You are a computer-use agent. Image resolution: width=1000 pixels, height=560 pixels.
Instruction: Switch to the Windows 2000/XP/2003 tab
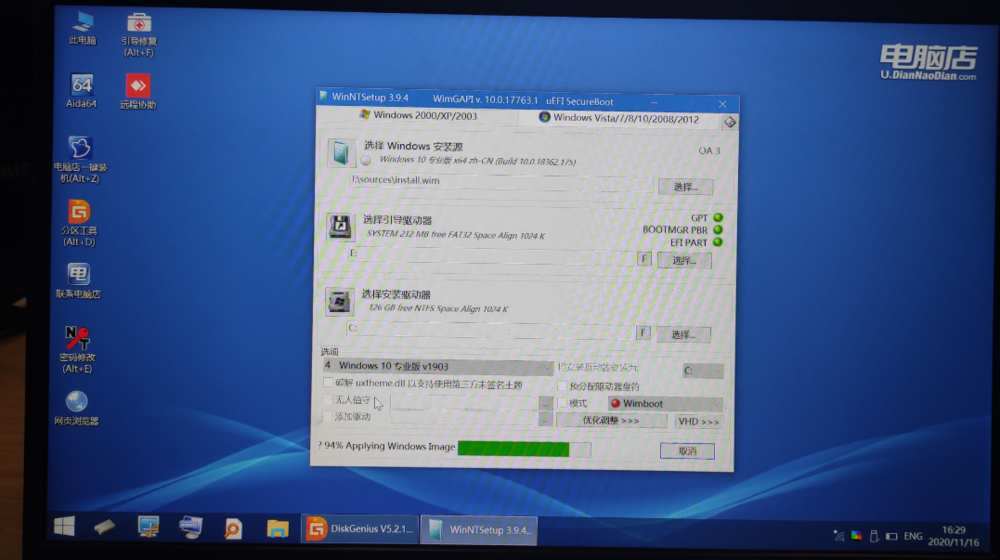[418, 115]
